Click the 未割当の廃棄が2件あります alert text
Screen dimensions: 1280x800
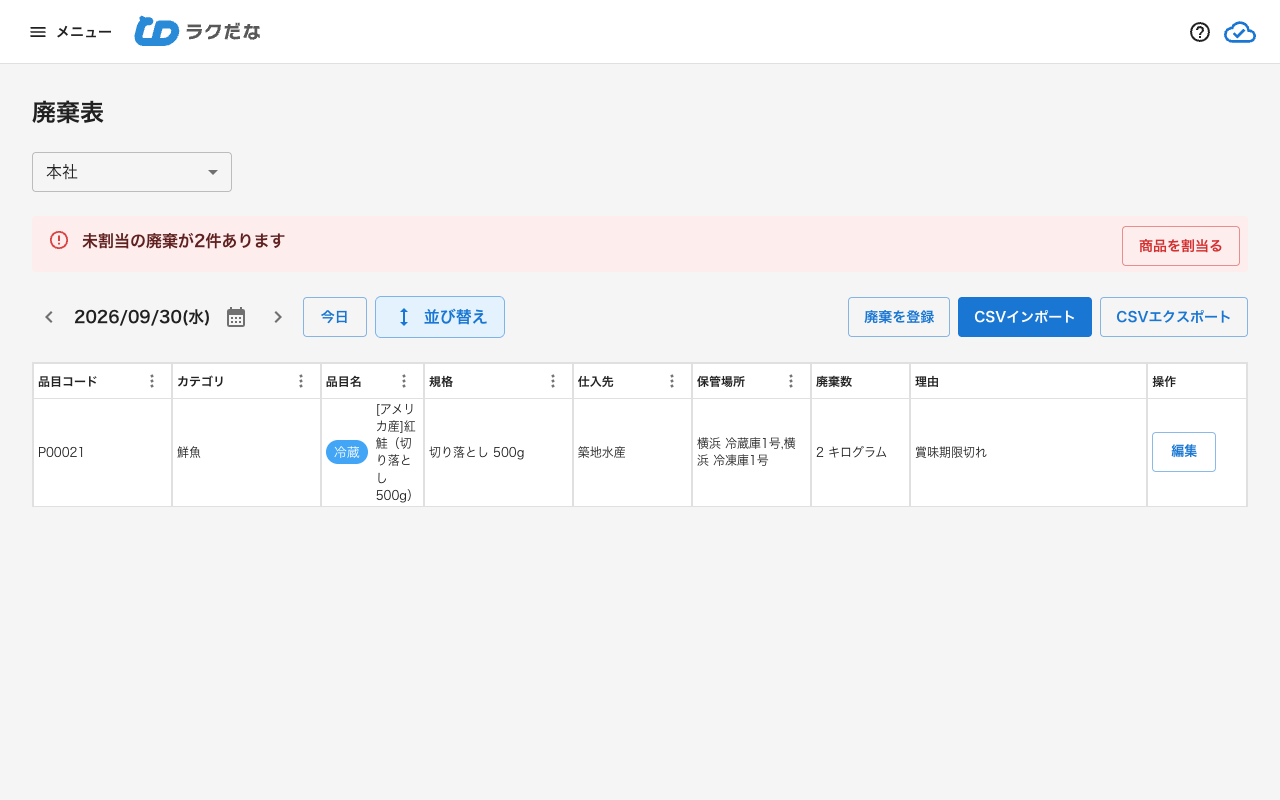tap(183, 240)
